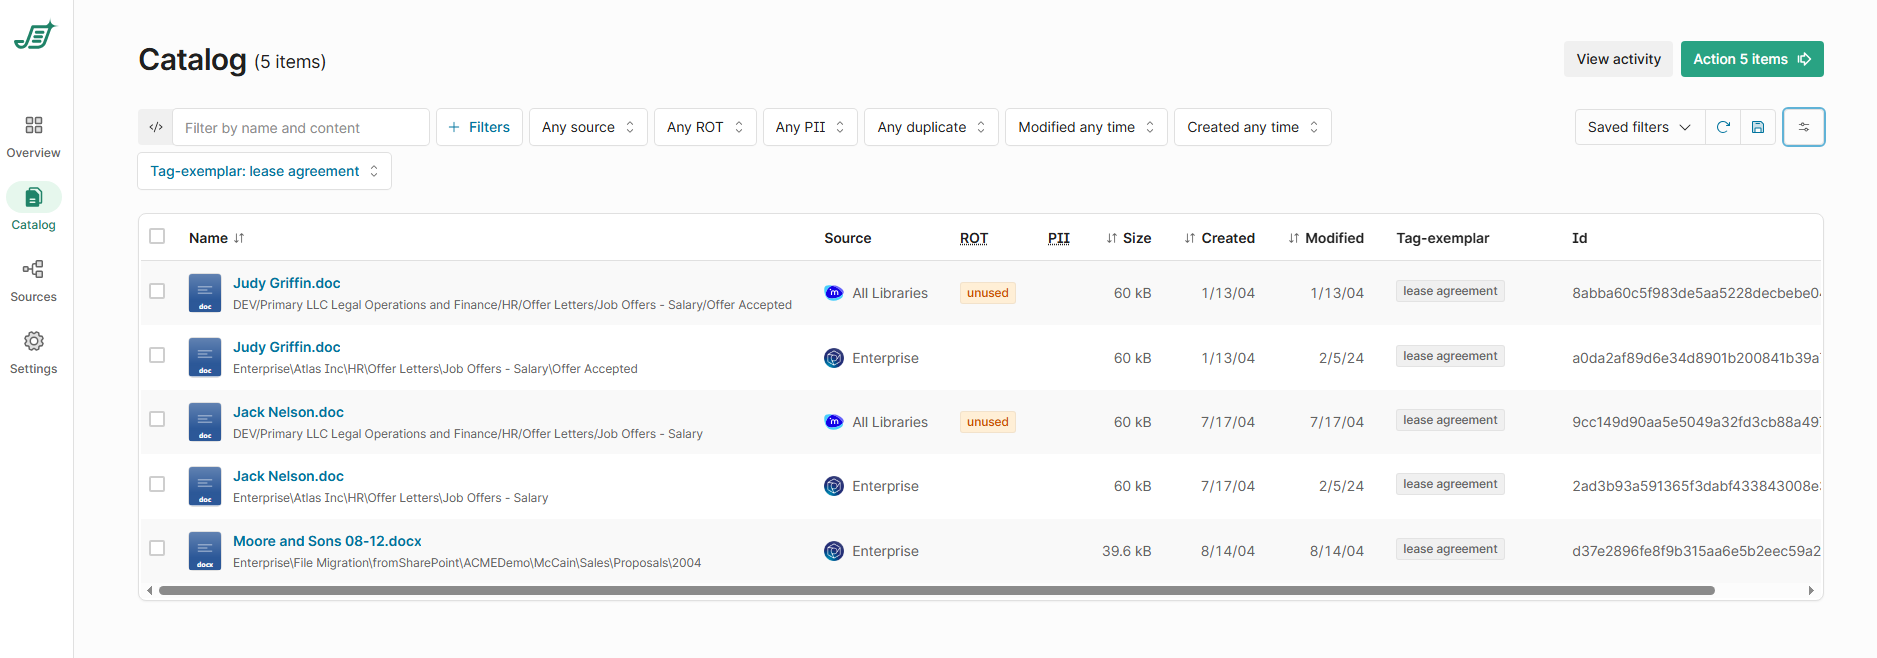
Task: Expand the Saved filters dropdown
Action: pos(1640,127)
